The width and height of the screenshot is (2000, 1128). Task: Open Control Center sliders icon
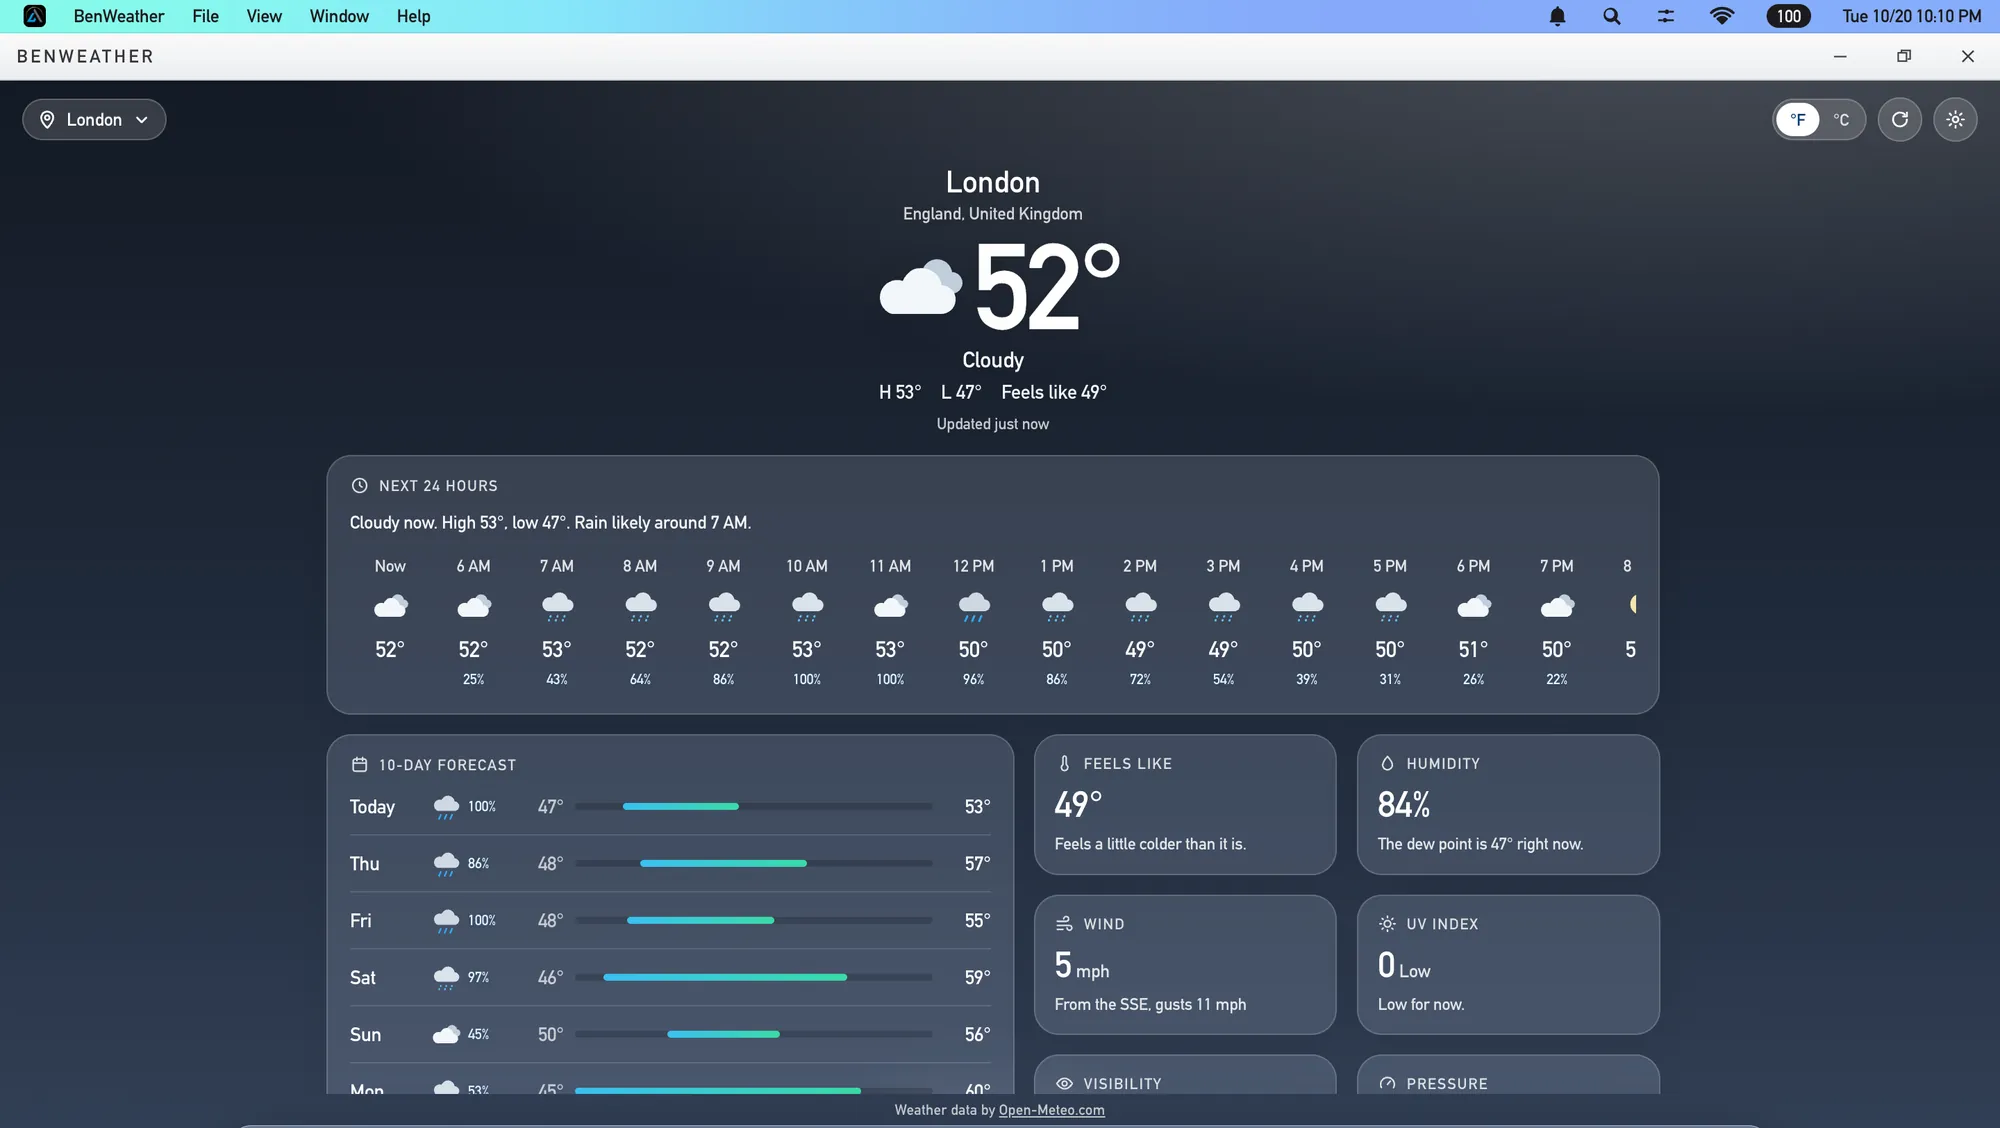coord(1665,16)
